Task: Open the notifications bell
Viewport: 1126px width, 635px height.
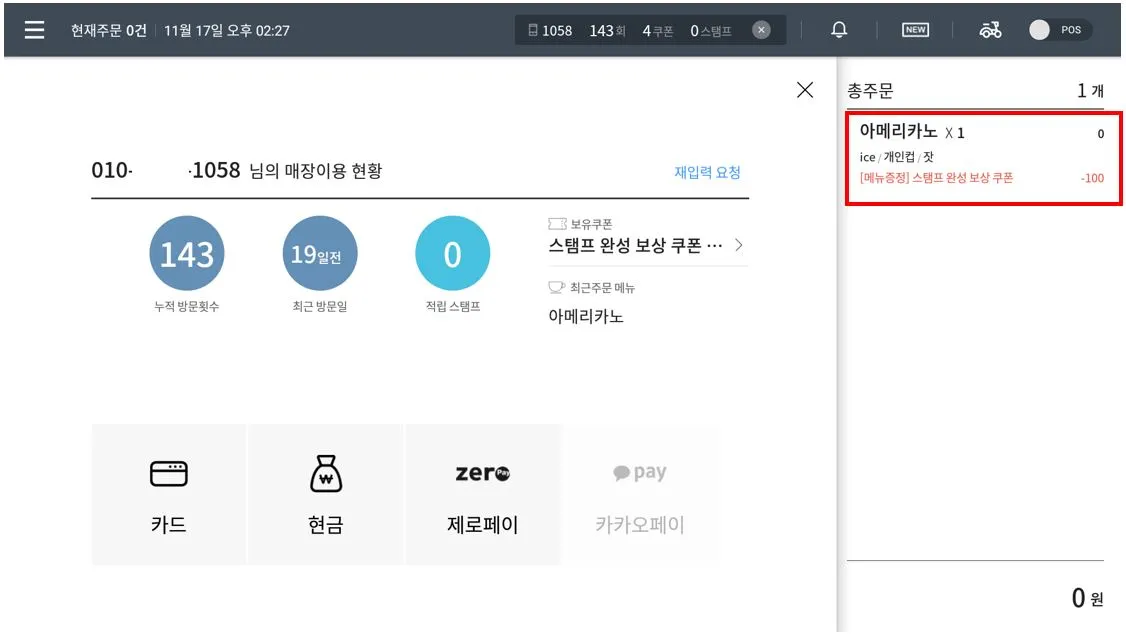Action: 839,29
